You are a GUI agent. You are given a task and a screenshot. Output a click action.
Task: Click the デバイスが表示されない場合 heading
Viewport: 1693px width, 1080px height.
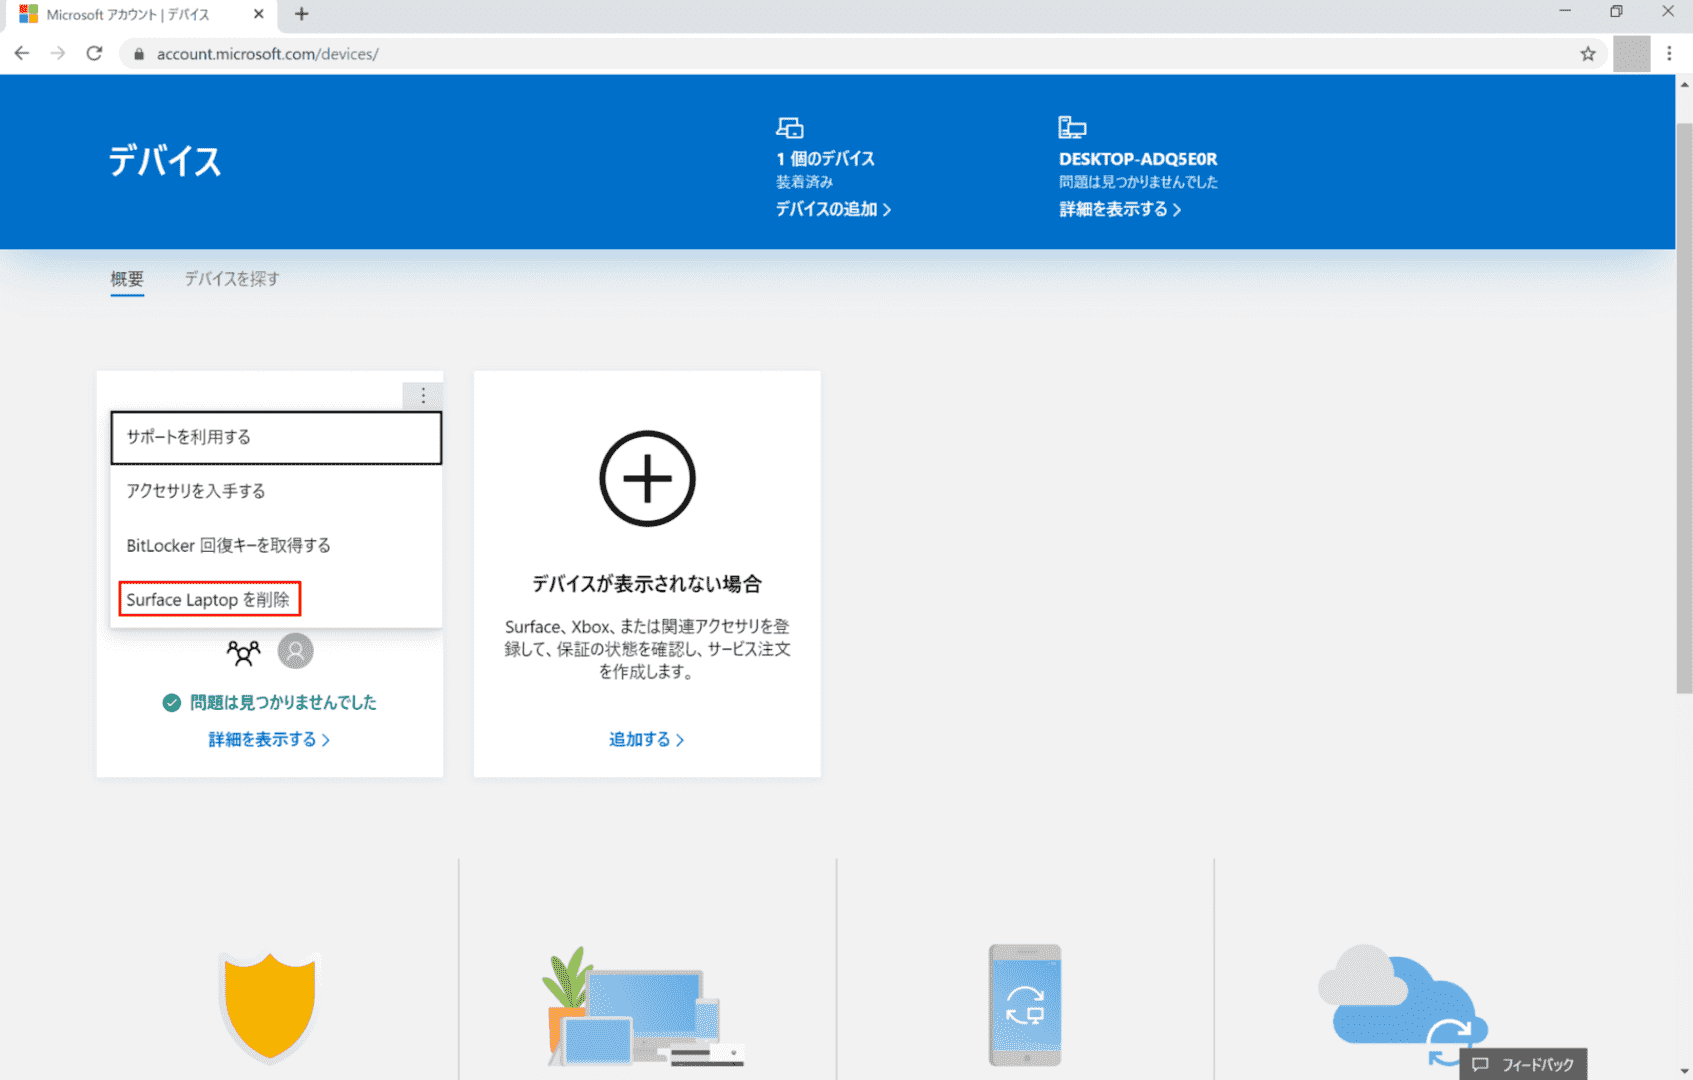(x=647, y=584)
